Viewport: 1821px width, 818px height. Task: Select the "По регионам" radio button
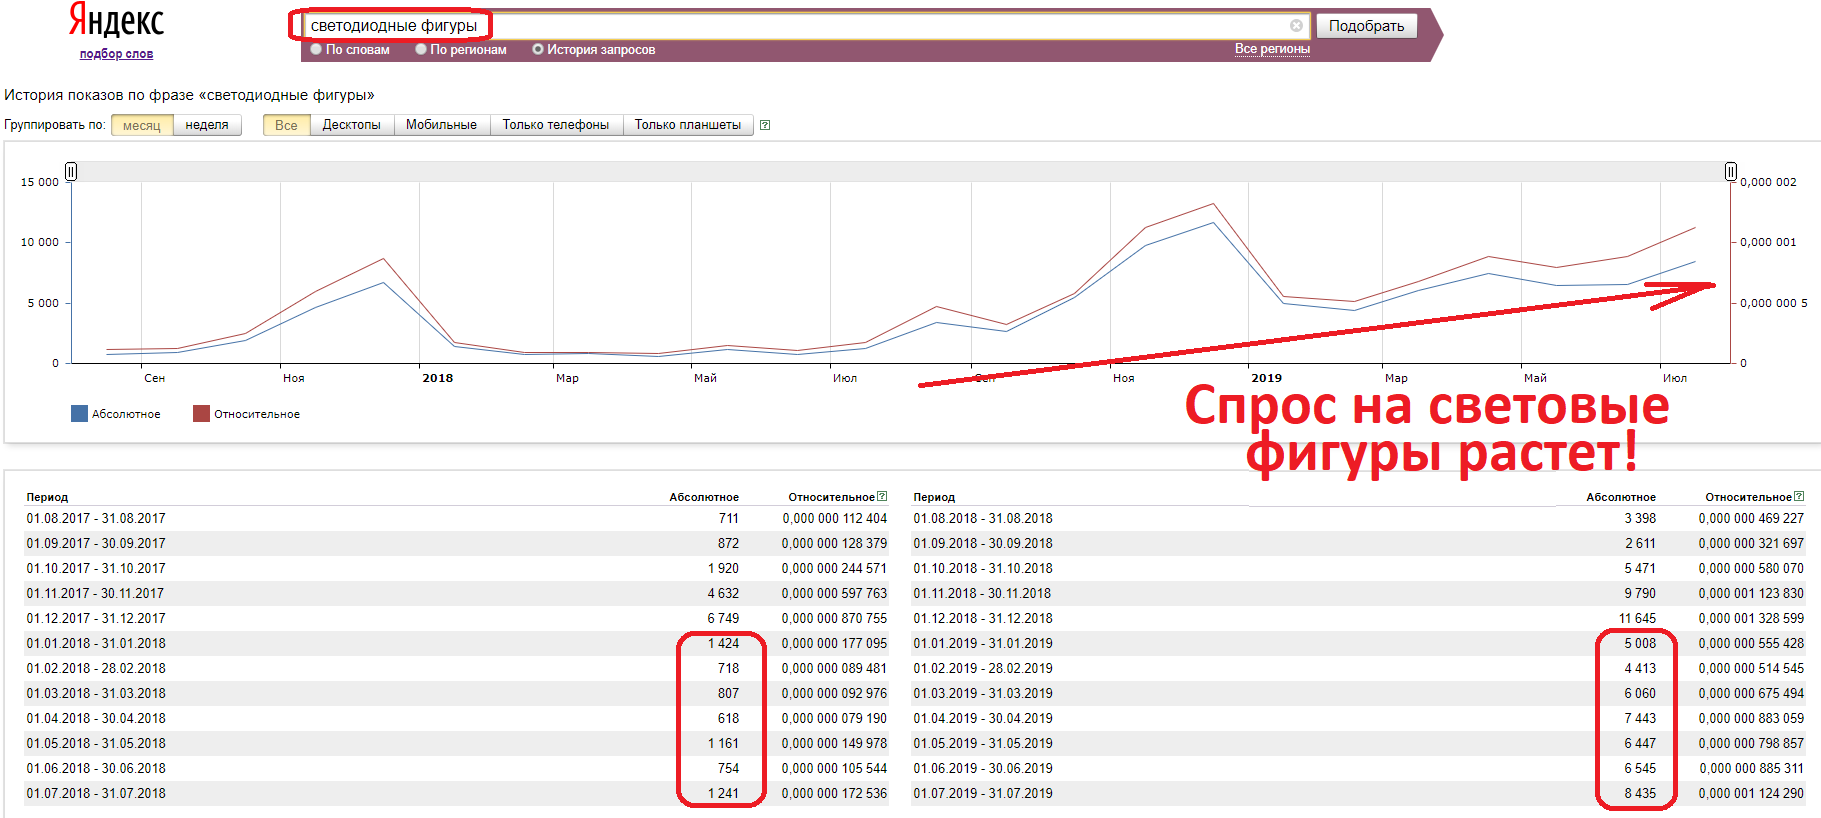pyautogui.click(x=421, y=49)
